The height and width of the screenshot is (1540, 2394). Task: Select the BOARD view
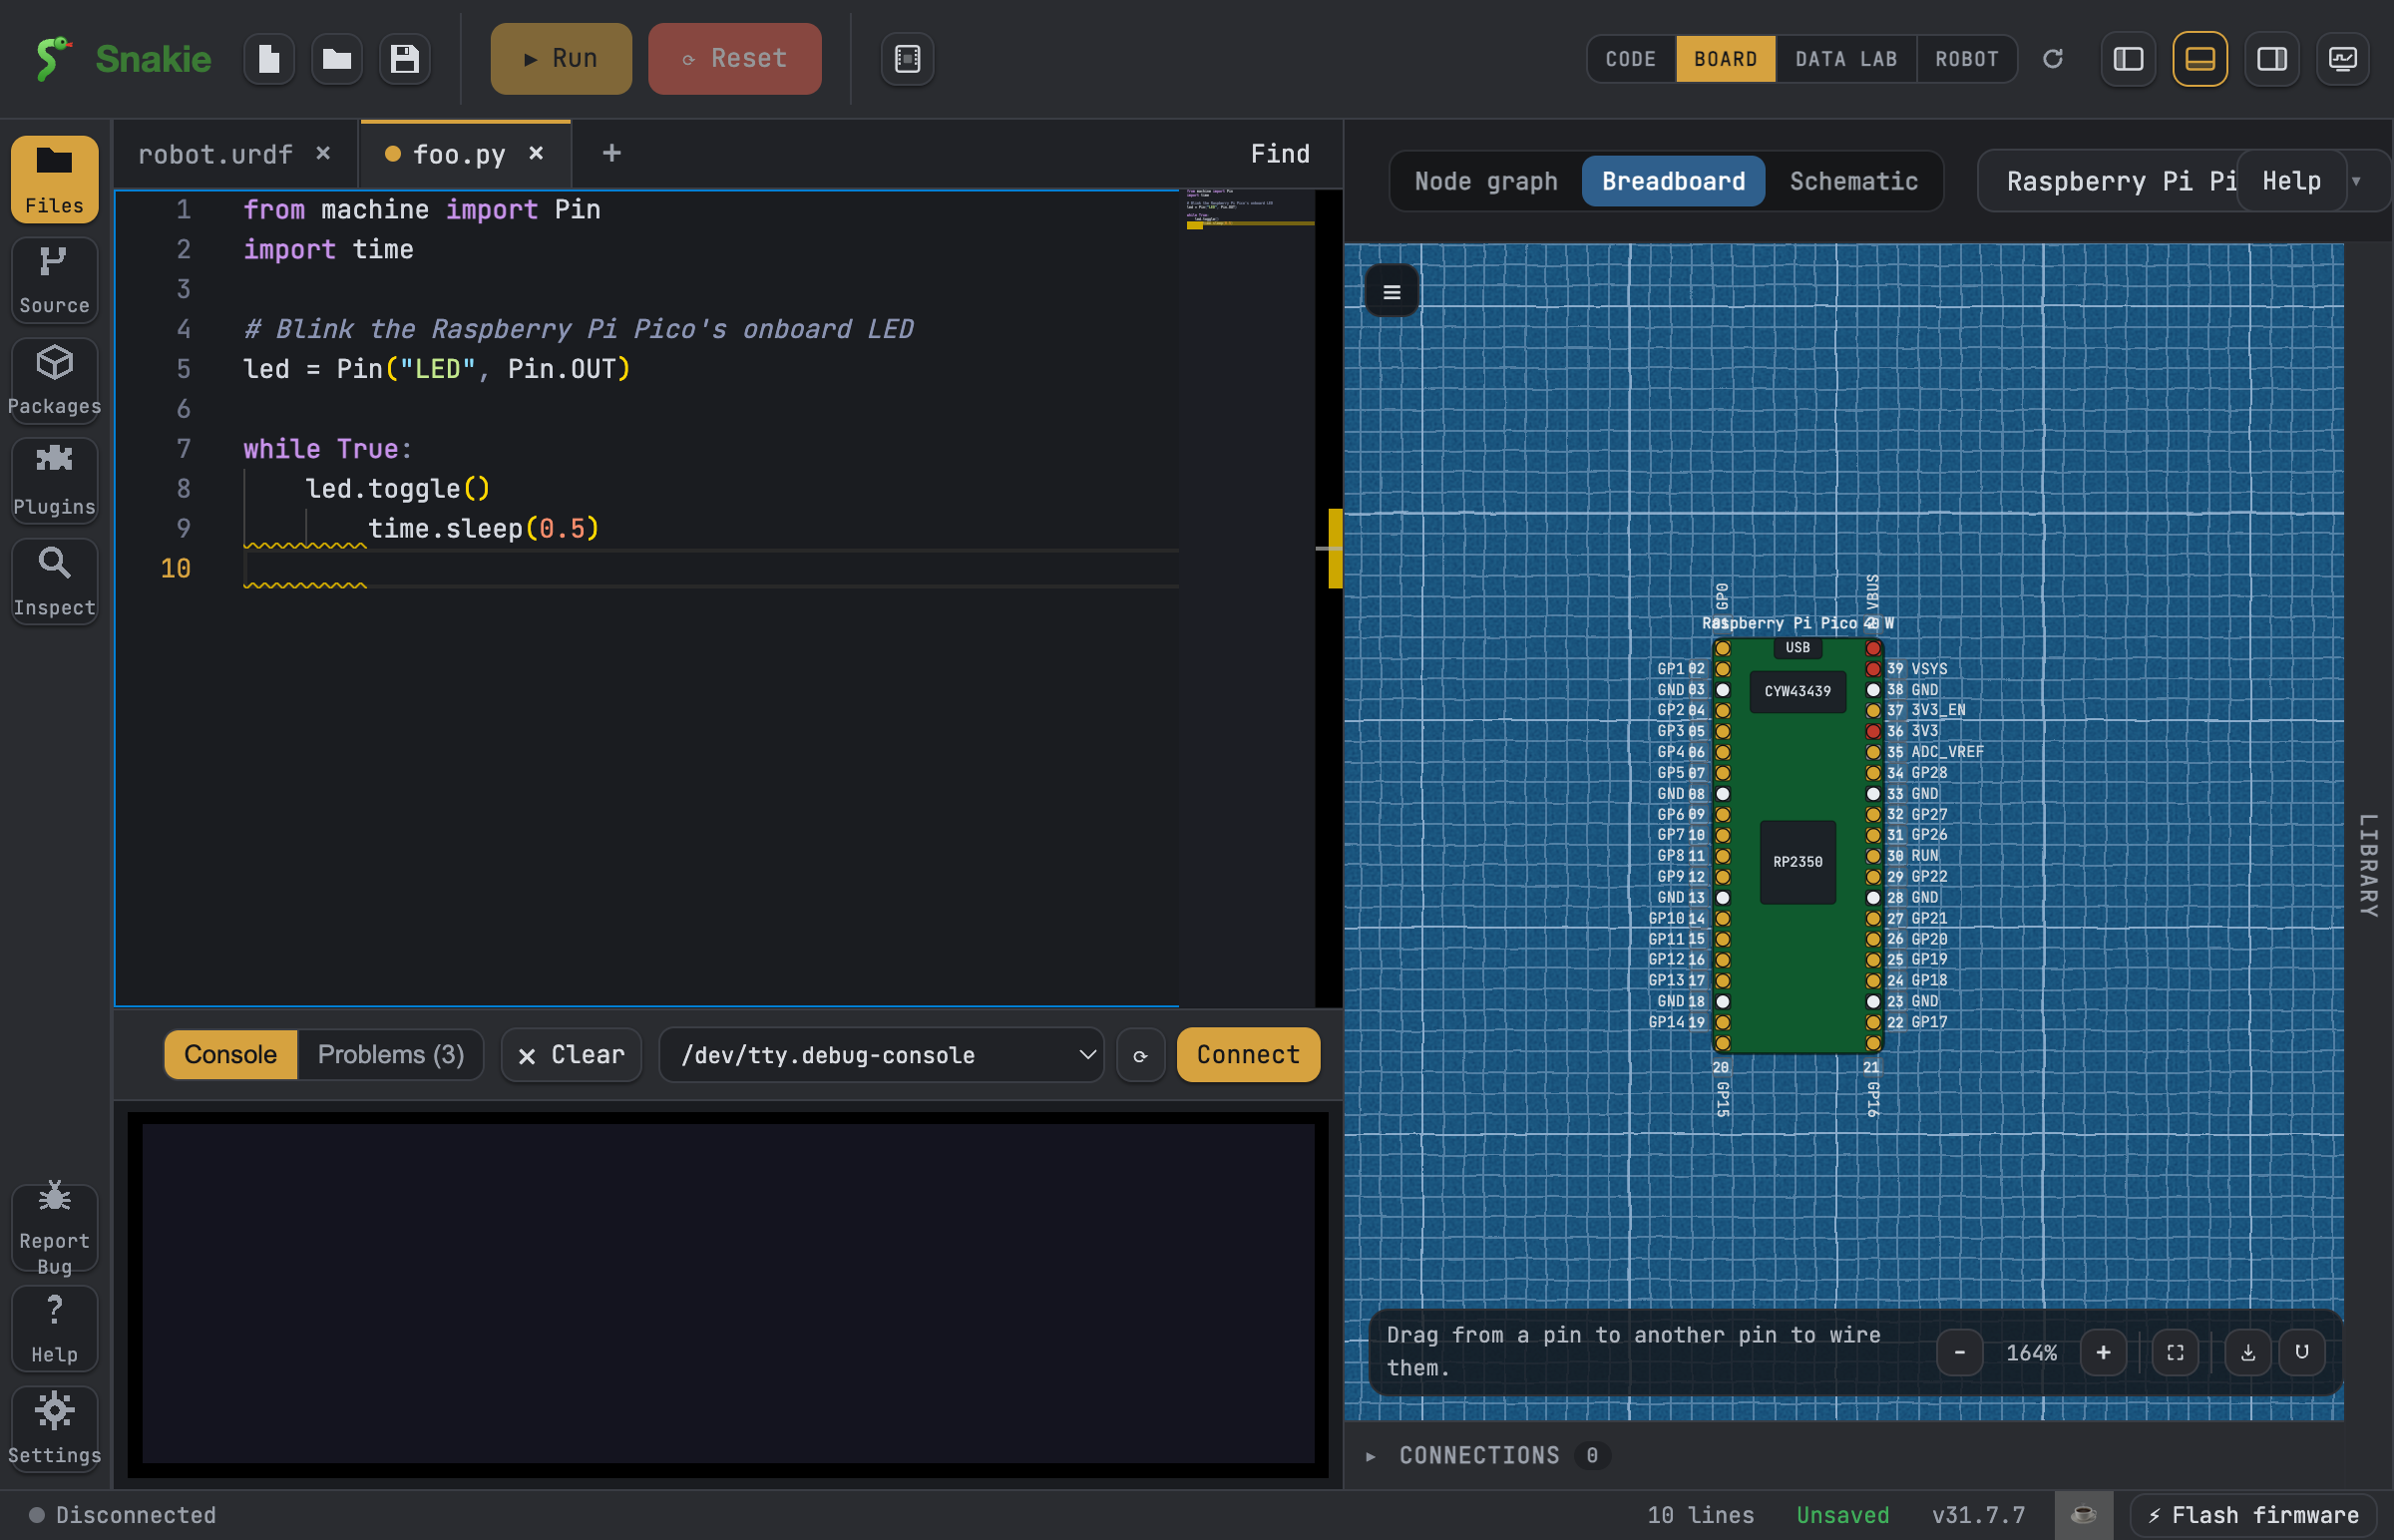[x=1725, y=59]
